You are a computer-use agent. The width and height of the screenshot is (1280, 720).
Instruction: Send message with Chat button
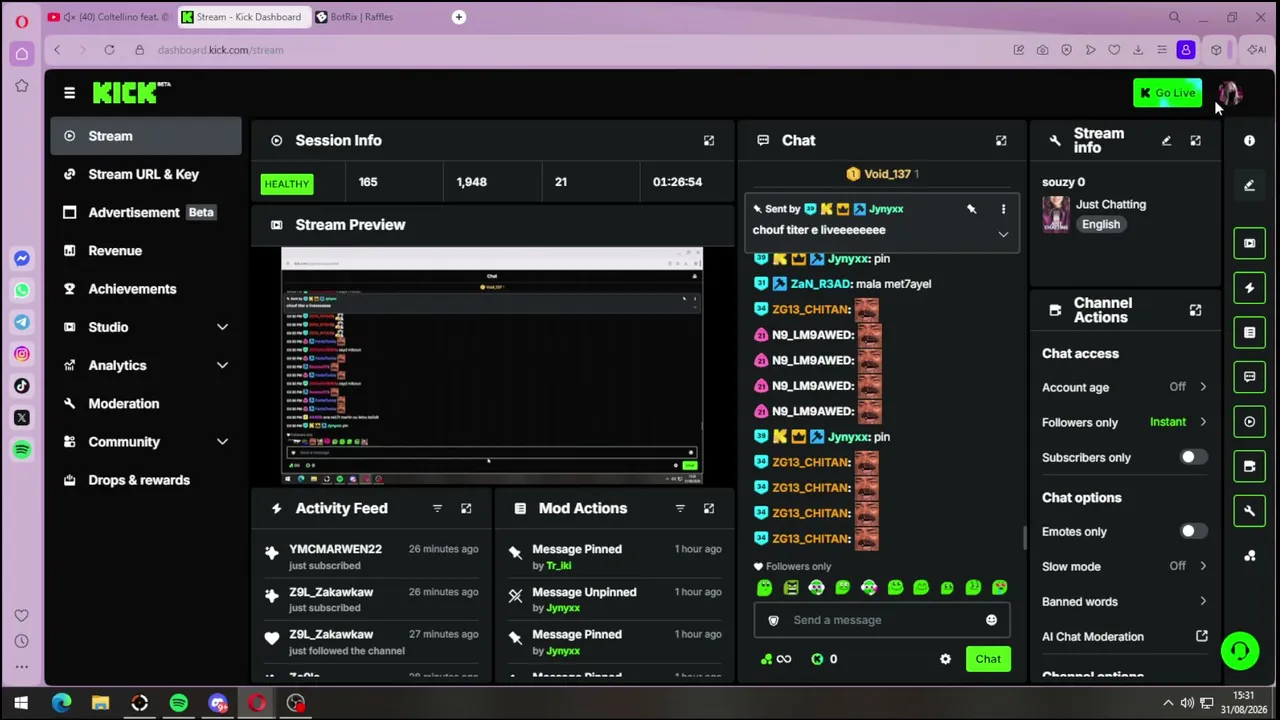click(988, 659)
